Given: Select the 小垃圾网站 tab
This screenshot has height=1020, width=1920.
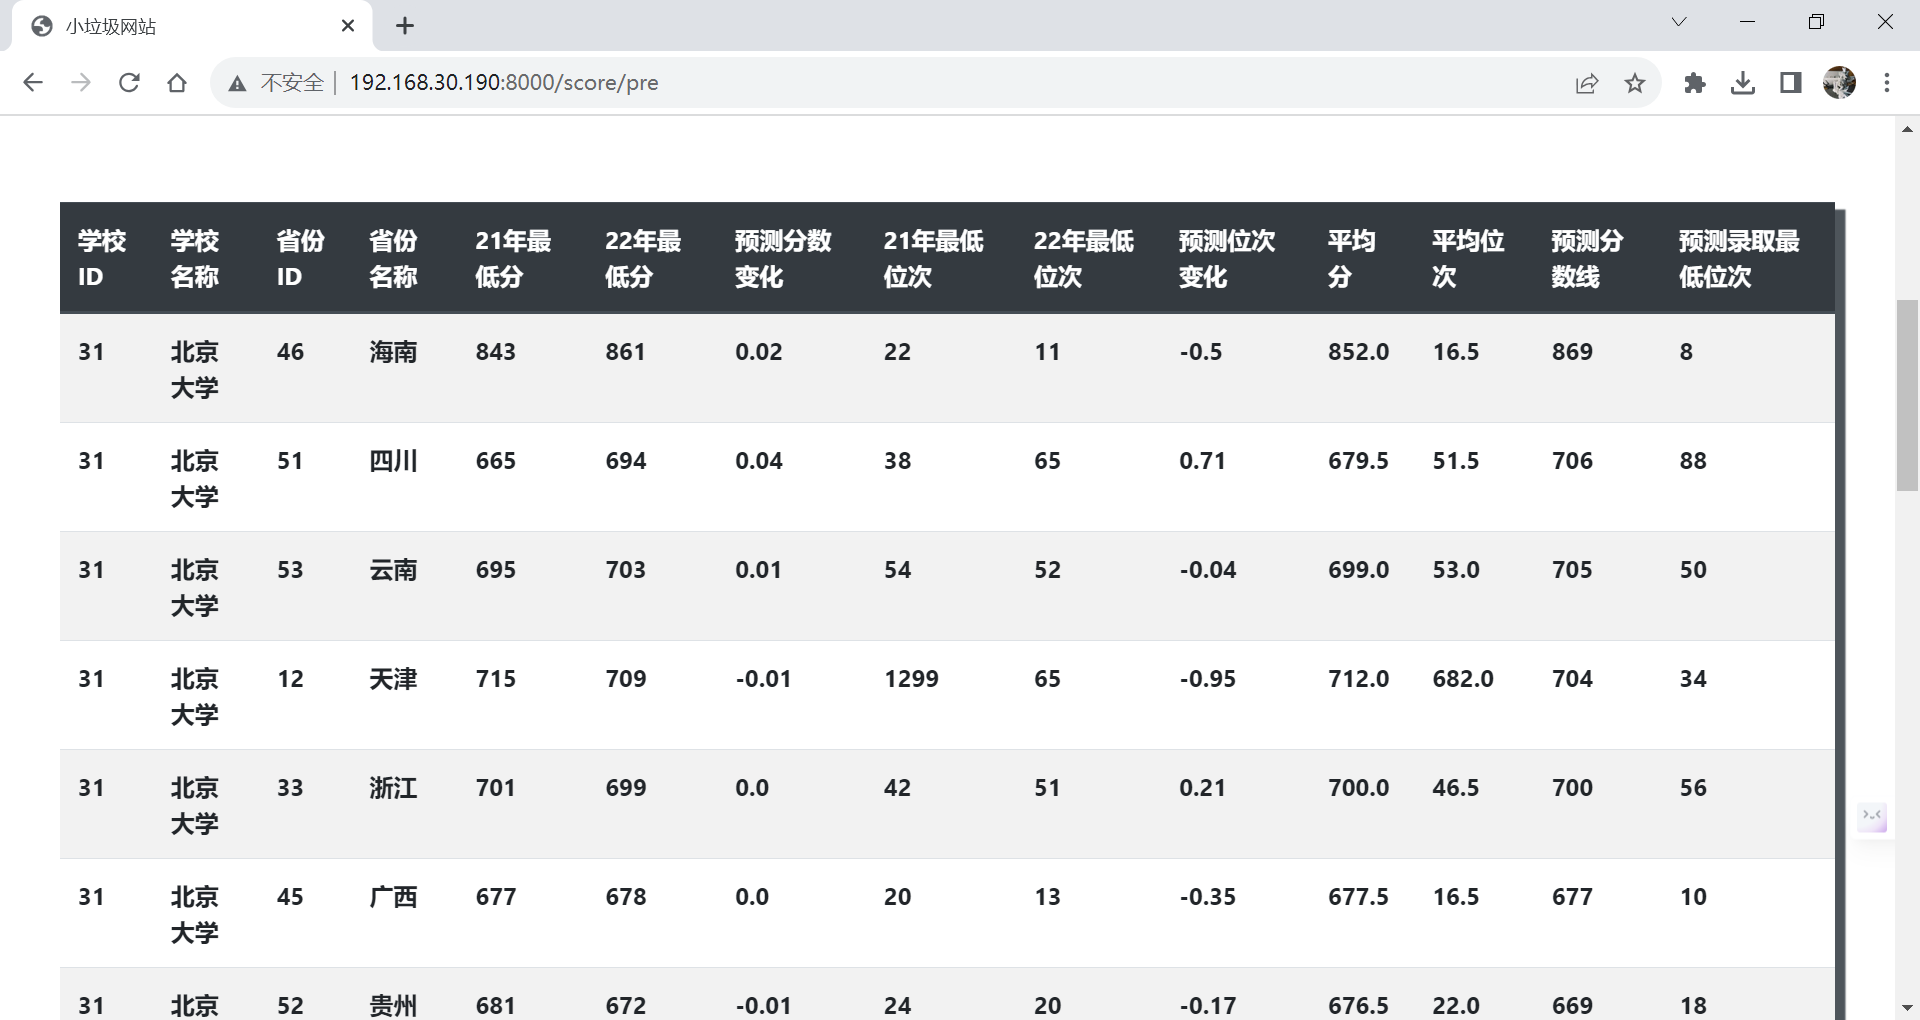Looking at the screenshot, I should [x=192, y=26].
